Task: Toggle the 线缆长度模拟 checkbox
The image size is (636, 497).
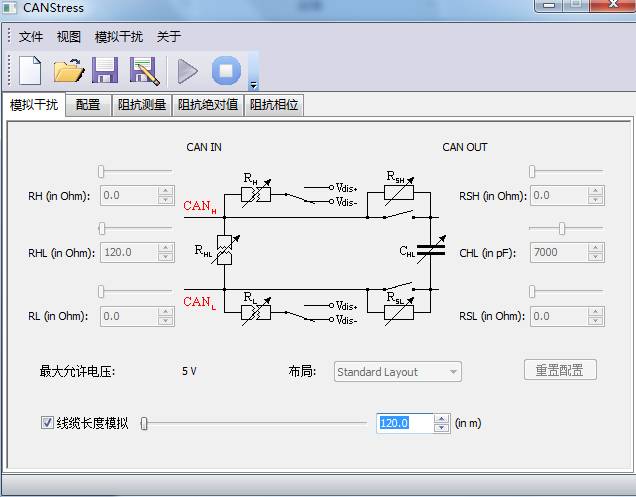Action: pos(47,423)
